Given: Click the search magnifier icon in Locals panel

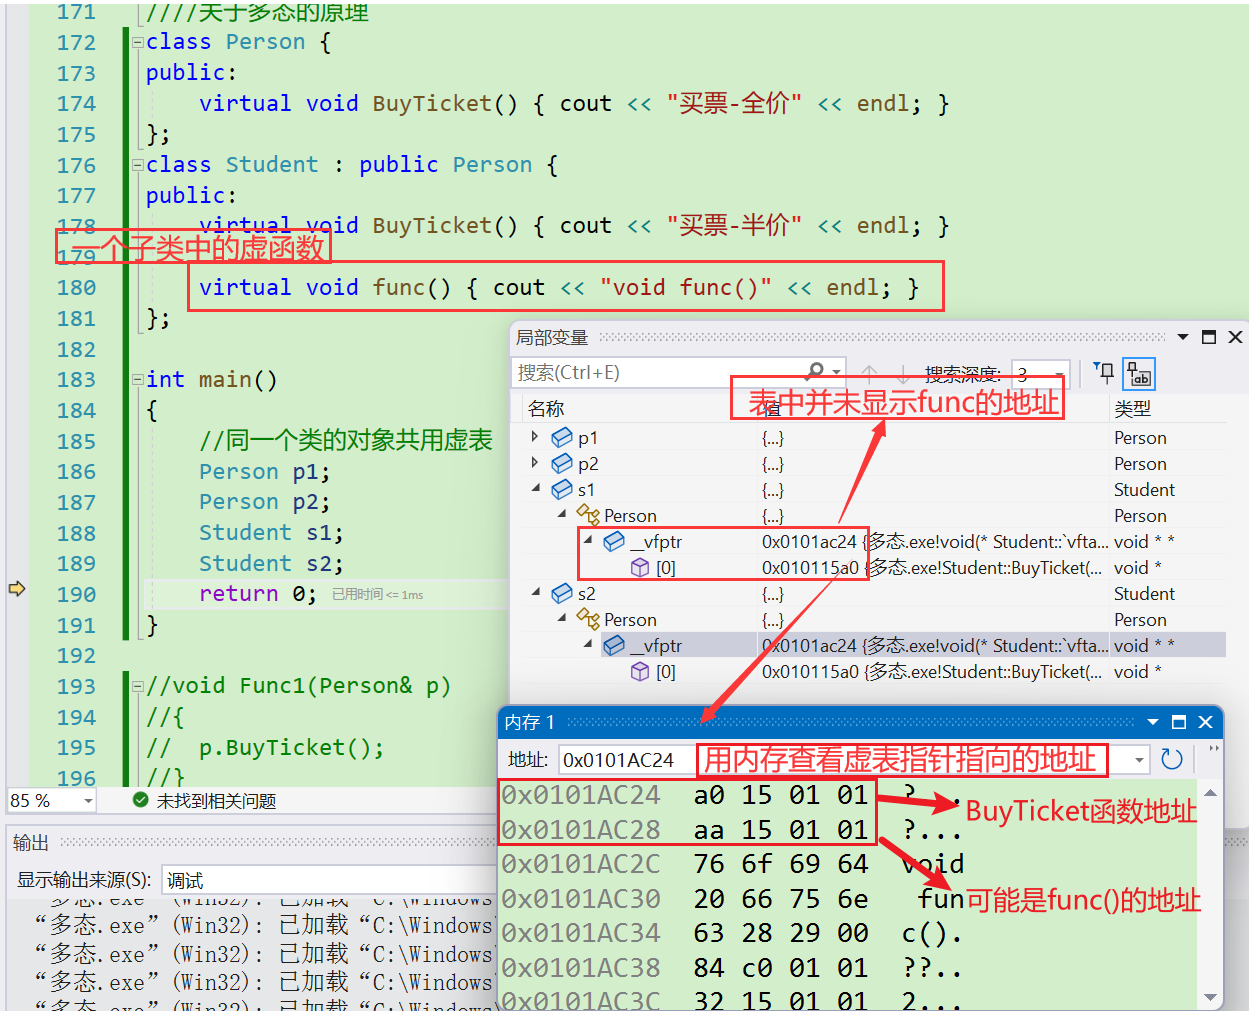Looking at the screenshot, I should click(816, 371).
